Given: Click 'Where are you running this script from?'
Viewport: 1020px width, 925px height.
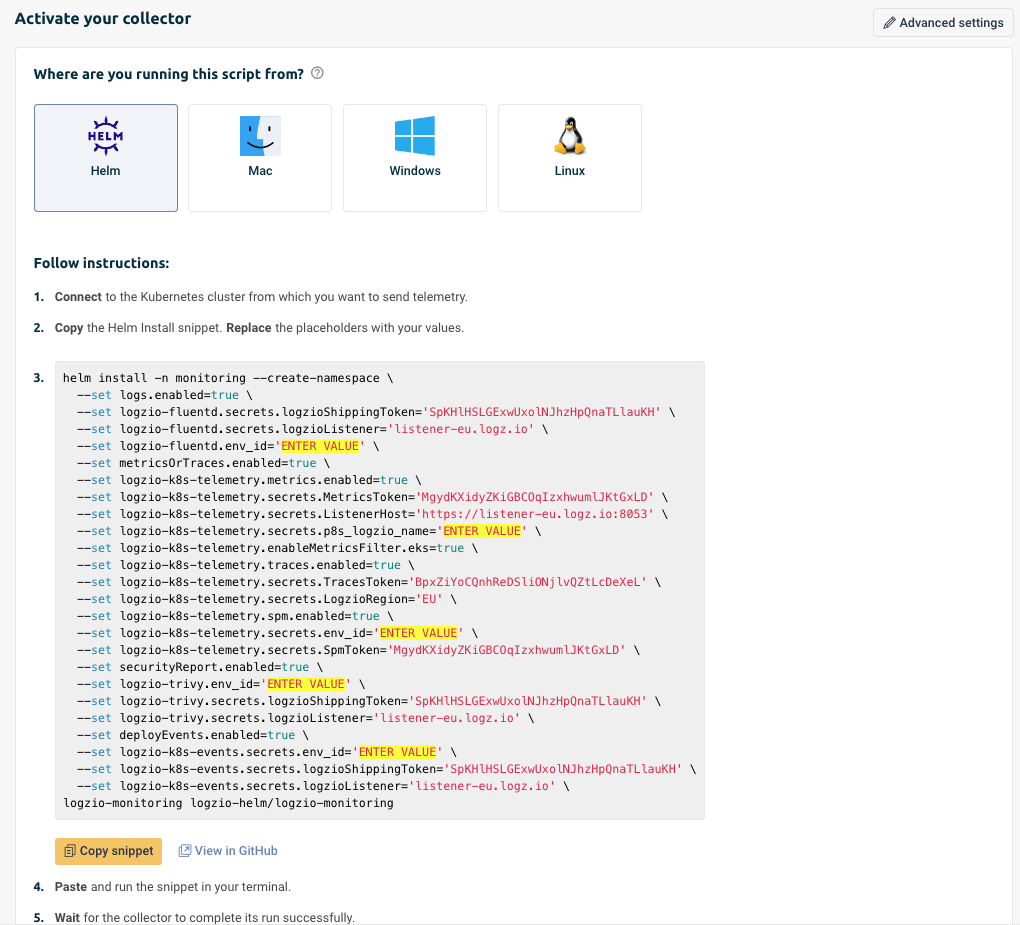Looking at the screenshot, I should coord(168,74).
